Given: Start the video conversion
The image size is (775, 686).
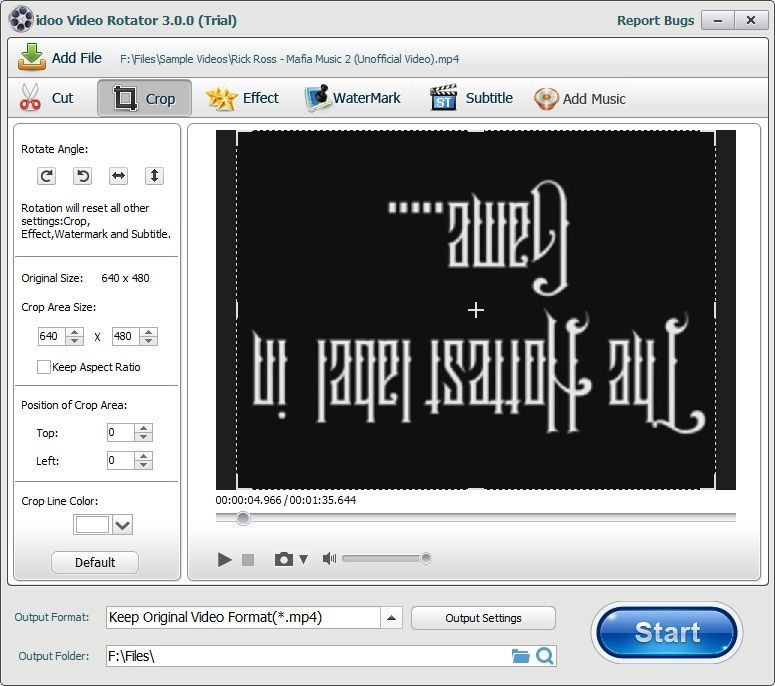Looking at the screenshot, I should tap(667, 633).
